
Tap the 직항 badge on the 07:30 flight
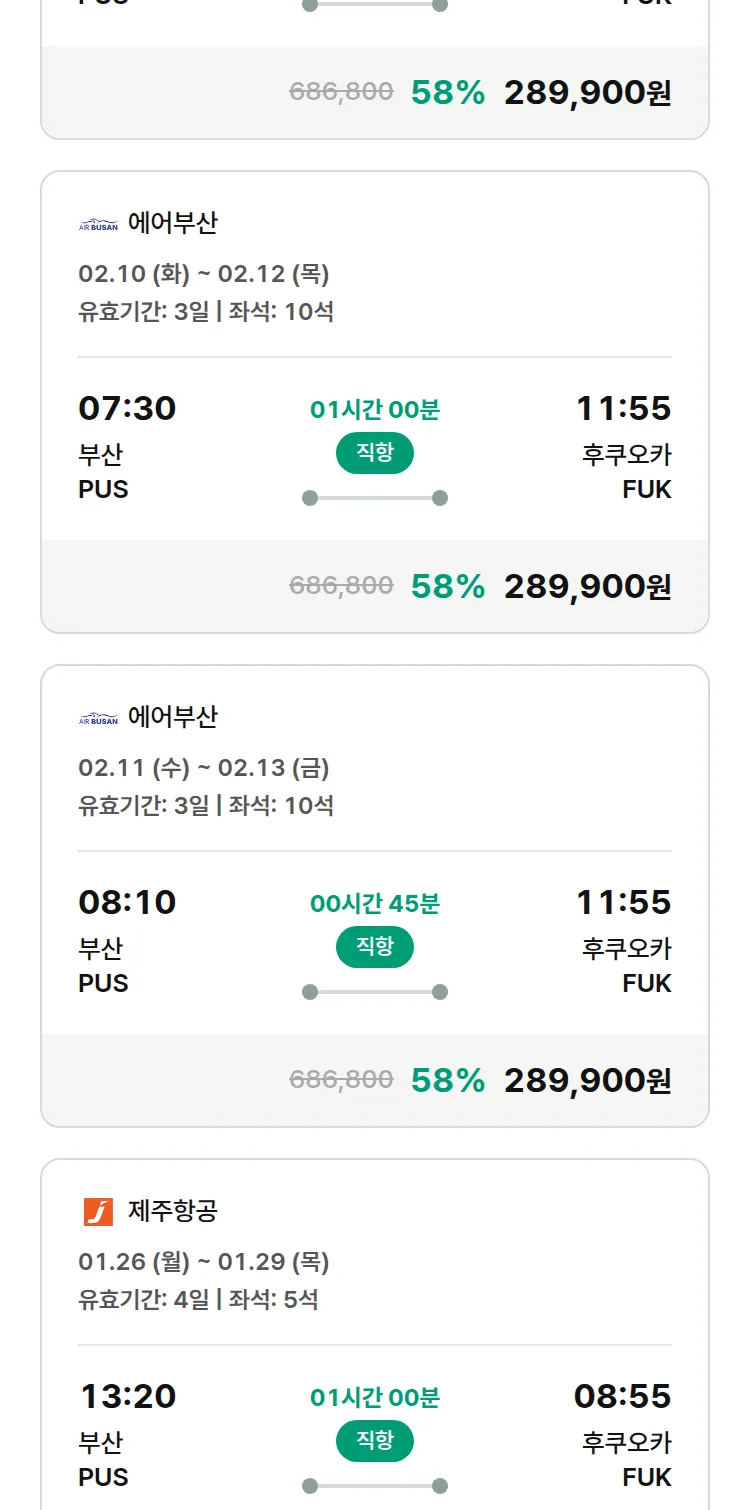point(375,453)
